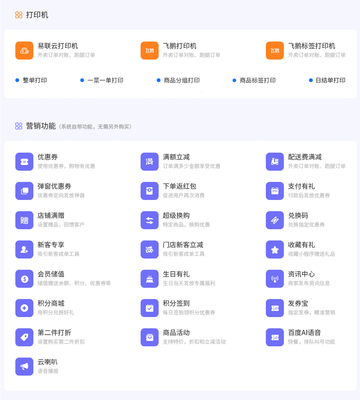Select the 超级换购 swap arrows icon

pyautogui.click(x=149, y=220)
